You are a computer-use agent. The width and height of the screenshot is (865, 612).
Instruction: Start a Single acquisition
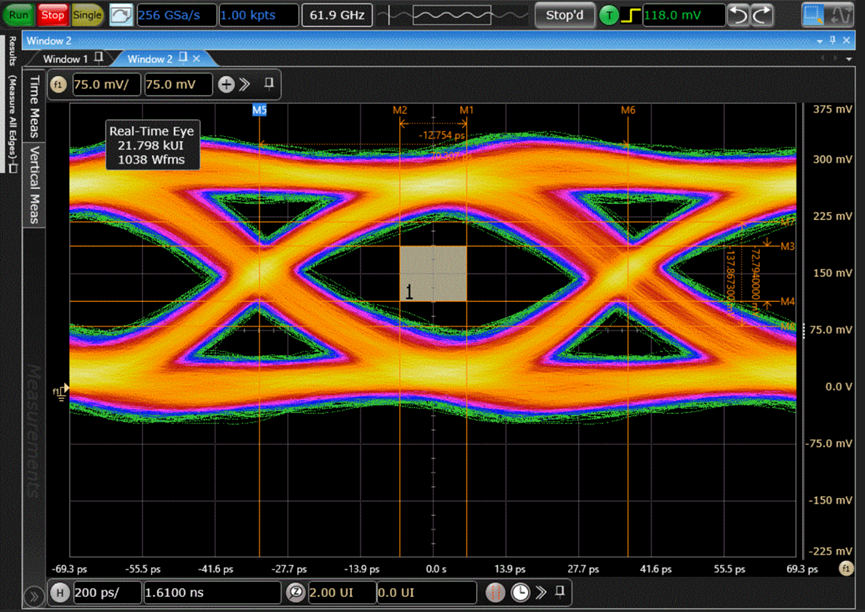coord(87,15)
